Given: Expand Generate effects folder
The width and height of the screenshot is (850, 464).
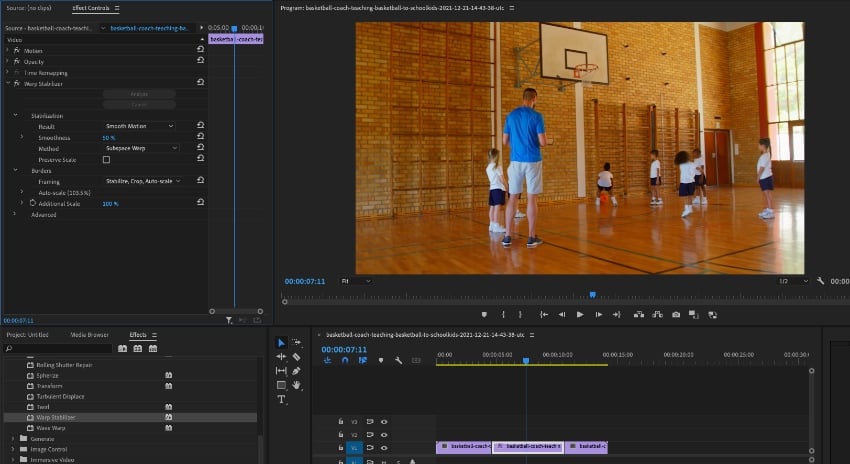Looking at the screenshot, I should (x=12, y=439).
